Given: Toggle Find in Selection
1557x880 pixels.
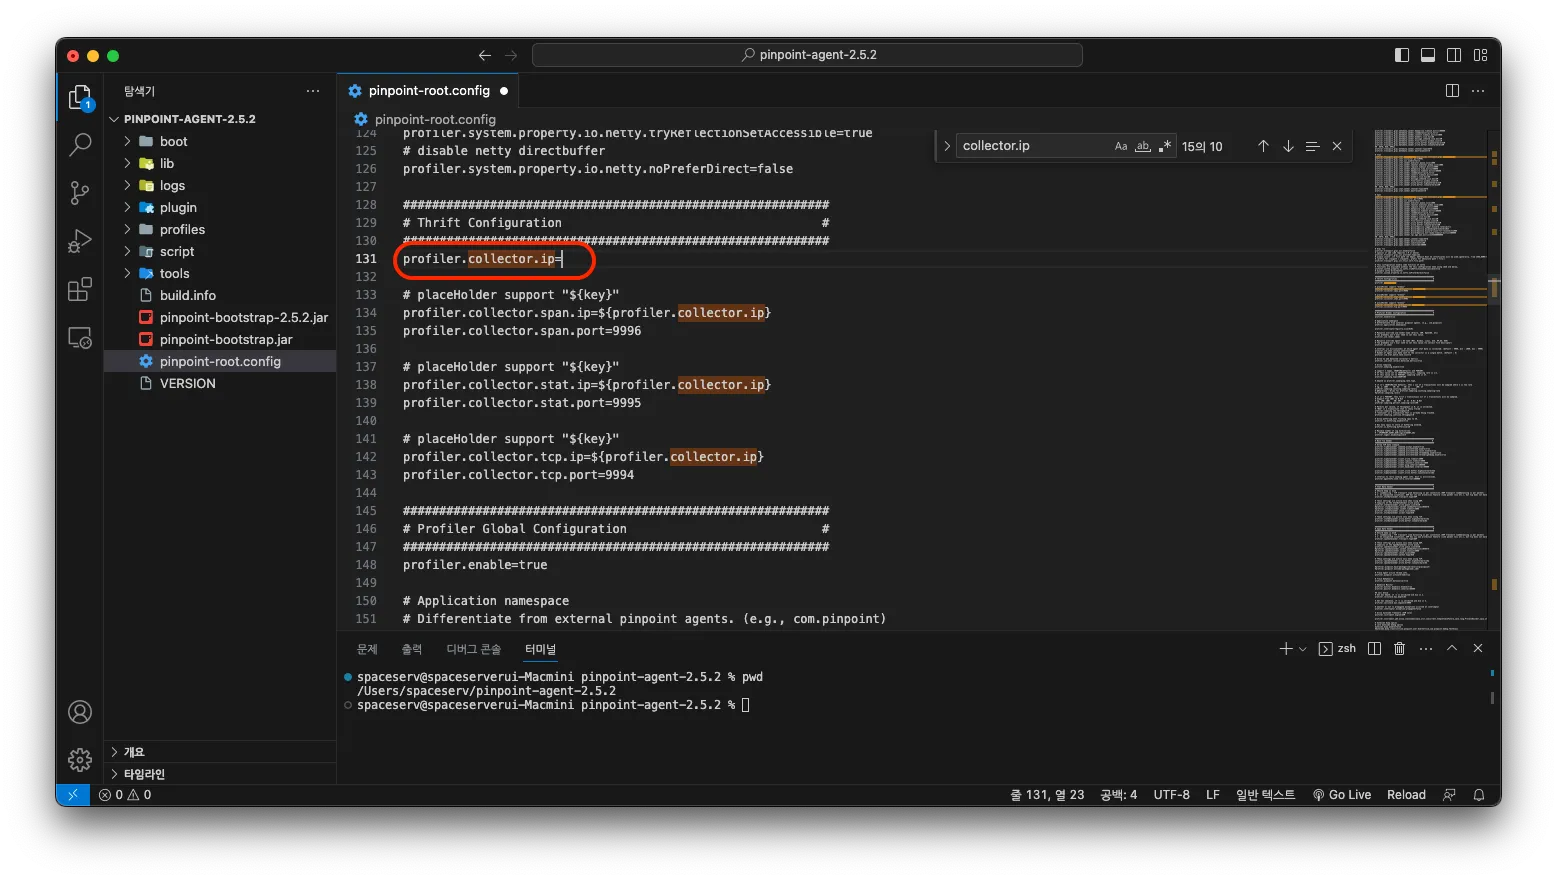Looking at the screenshot, I should click(x=1312, y=146).
